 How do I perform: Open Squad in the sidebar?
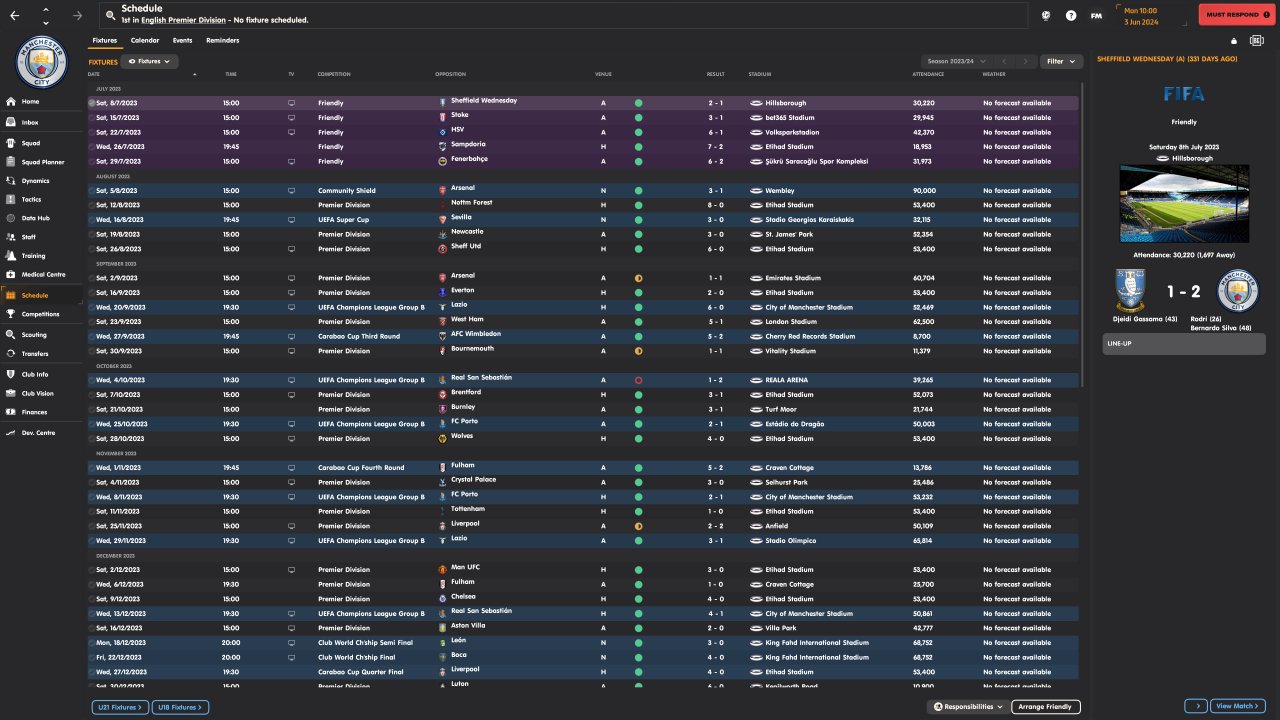tap(42, 143)
